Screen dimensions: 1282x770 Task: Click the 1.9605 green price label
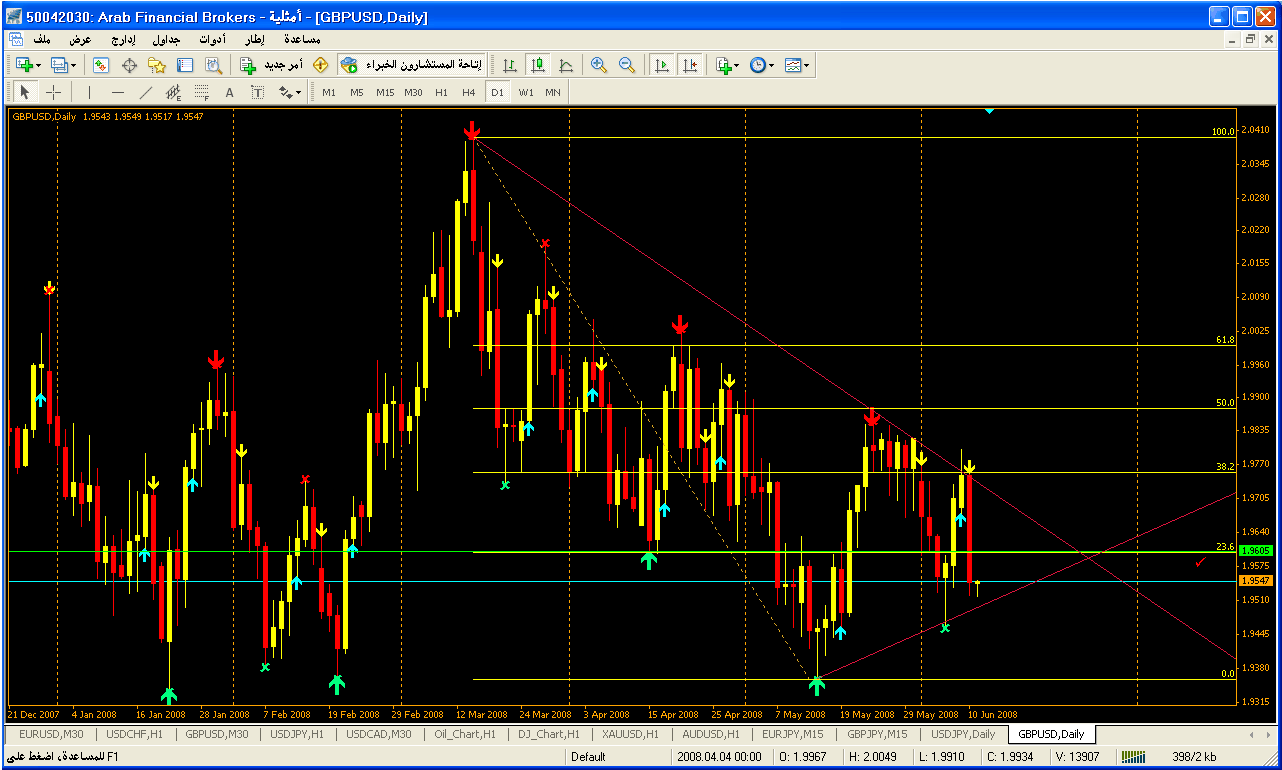click(x=1254, y=551)
